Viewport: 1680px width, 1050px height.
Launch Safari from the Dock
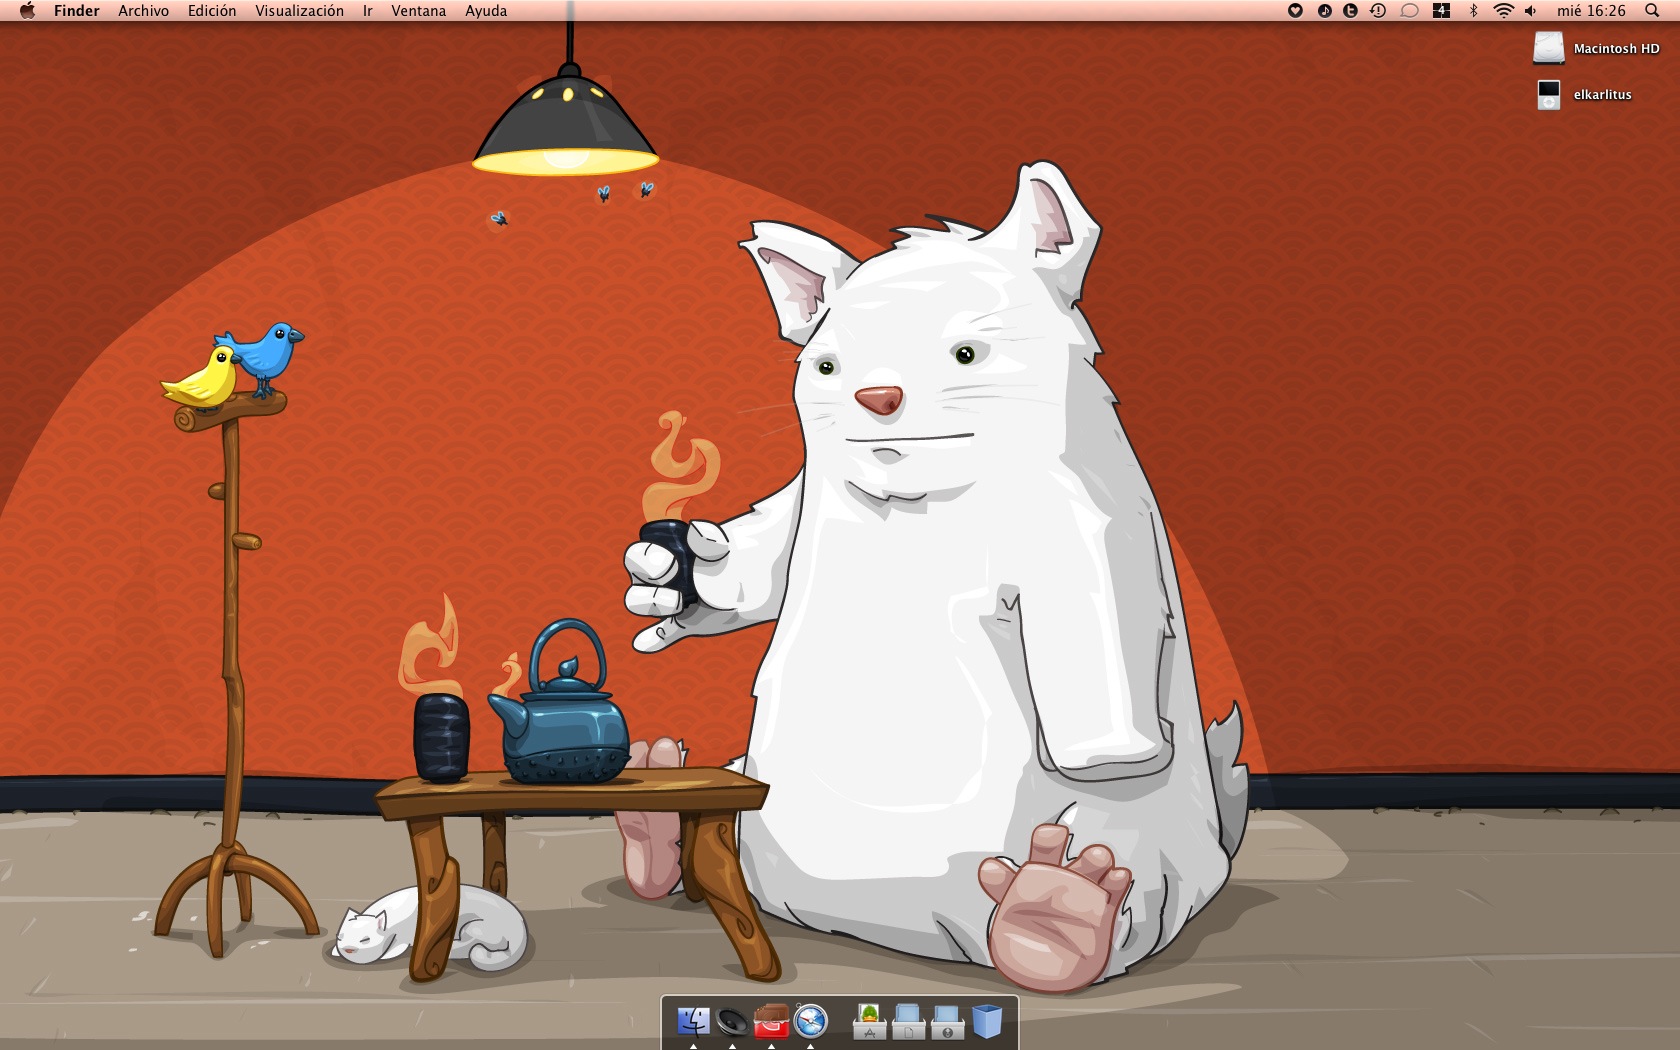(810, 1021)
